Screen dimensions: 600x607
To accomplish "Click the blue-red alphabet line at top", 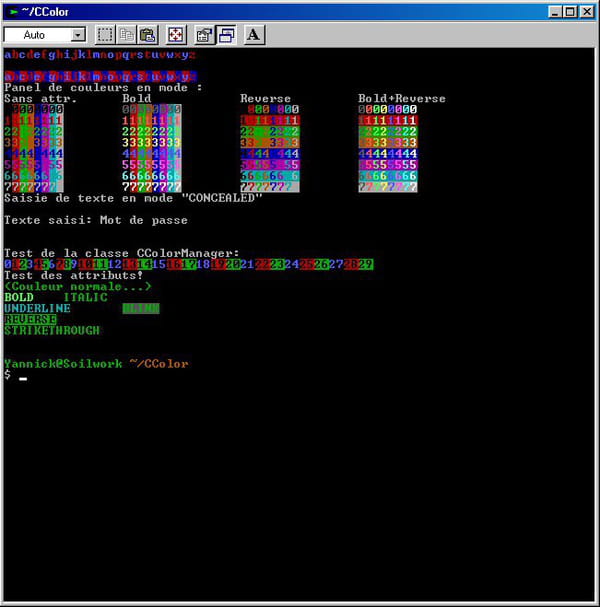I will 100,55.
